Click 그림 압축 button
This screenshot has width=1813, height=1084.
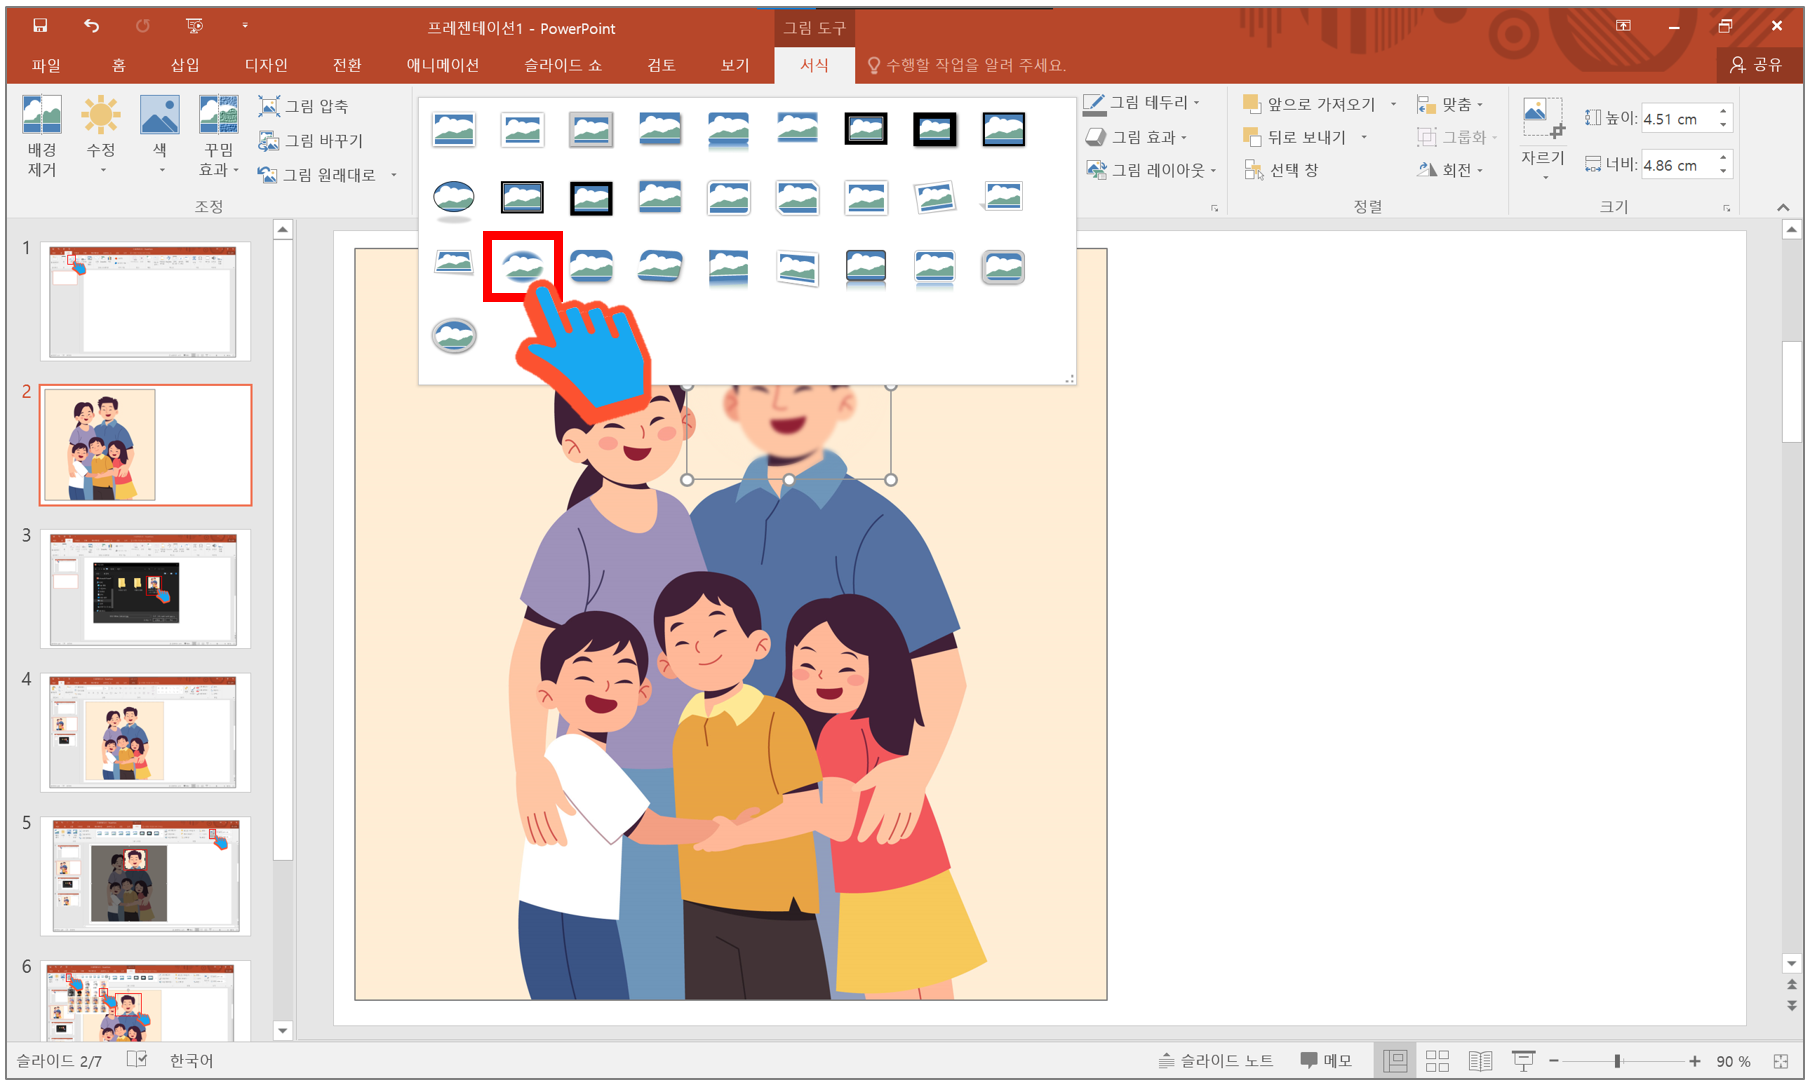[x=304, y=106]
